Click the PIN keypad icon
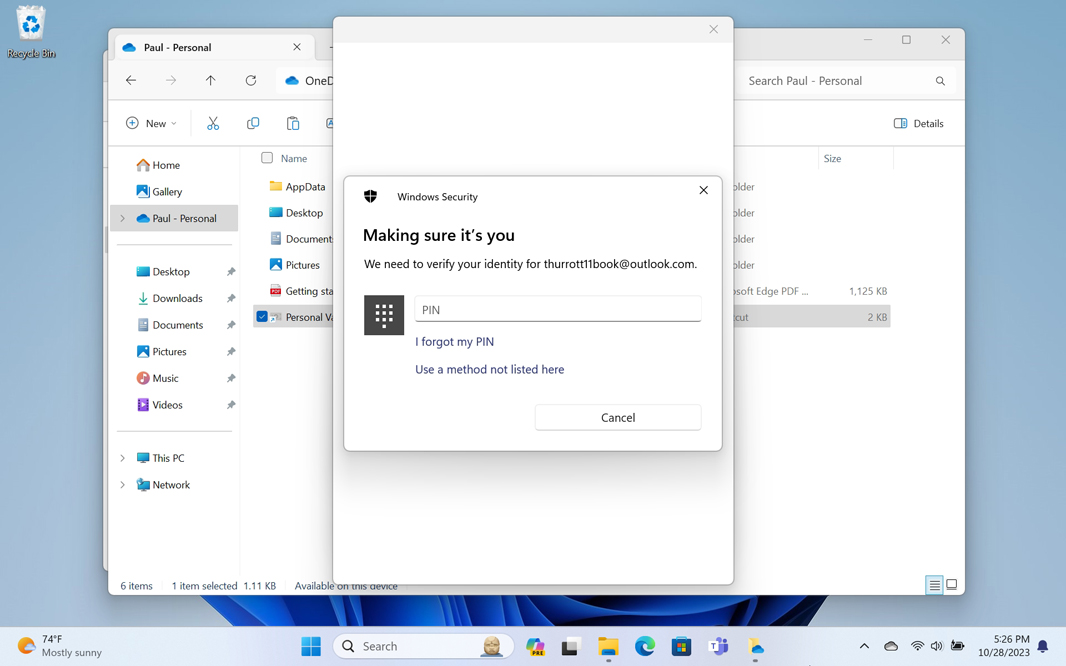This screenshot has width=1066, height=666. [384, 315]
